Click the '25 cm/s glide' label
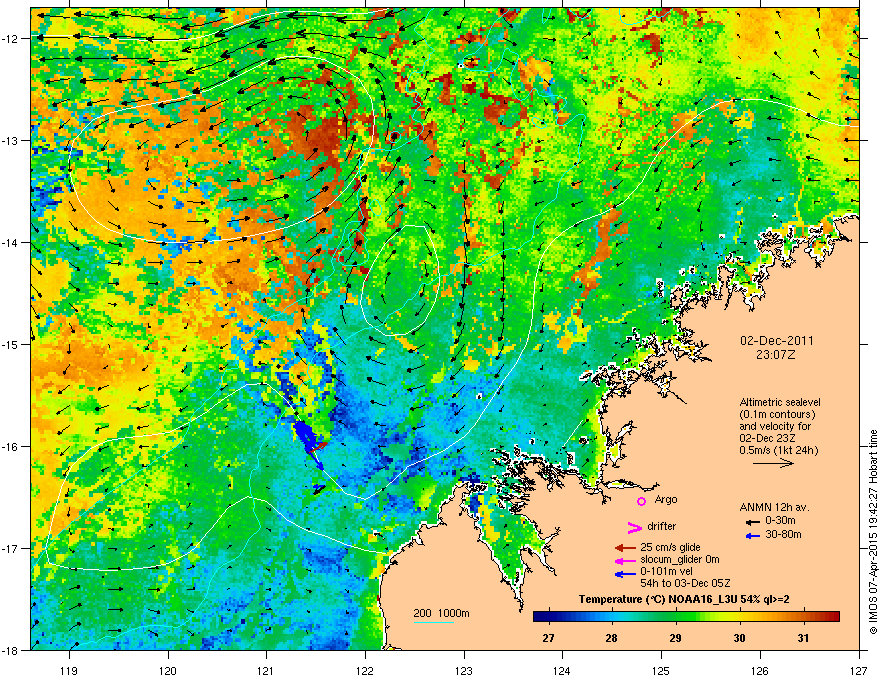This screenshot has height=680, width=880. [670, 547]
